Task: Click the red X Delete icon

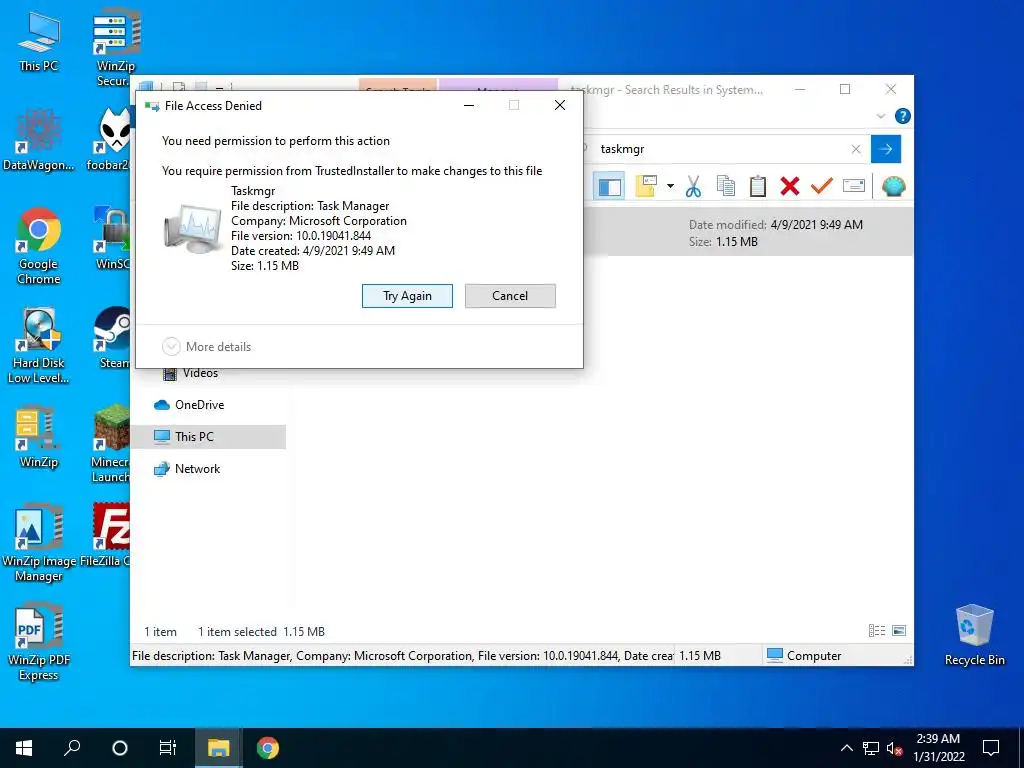Action: point(790,187)
